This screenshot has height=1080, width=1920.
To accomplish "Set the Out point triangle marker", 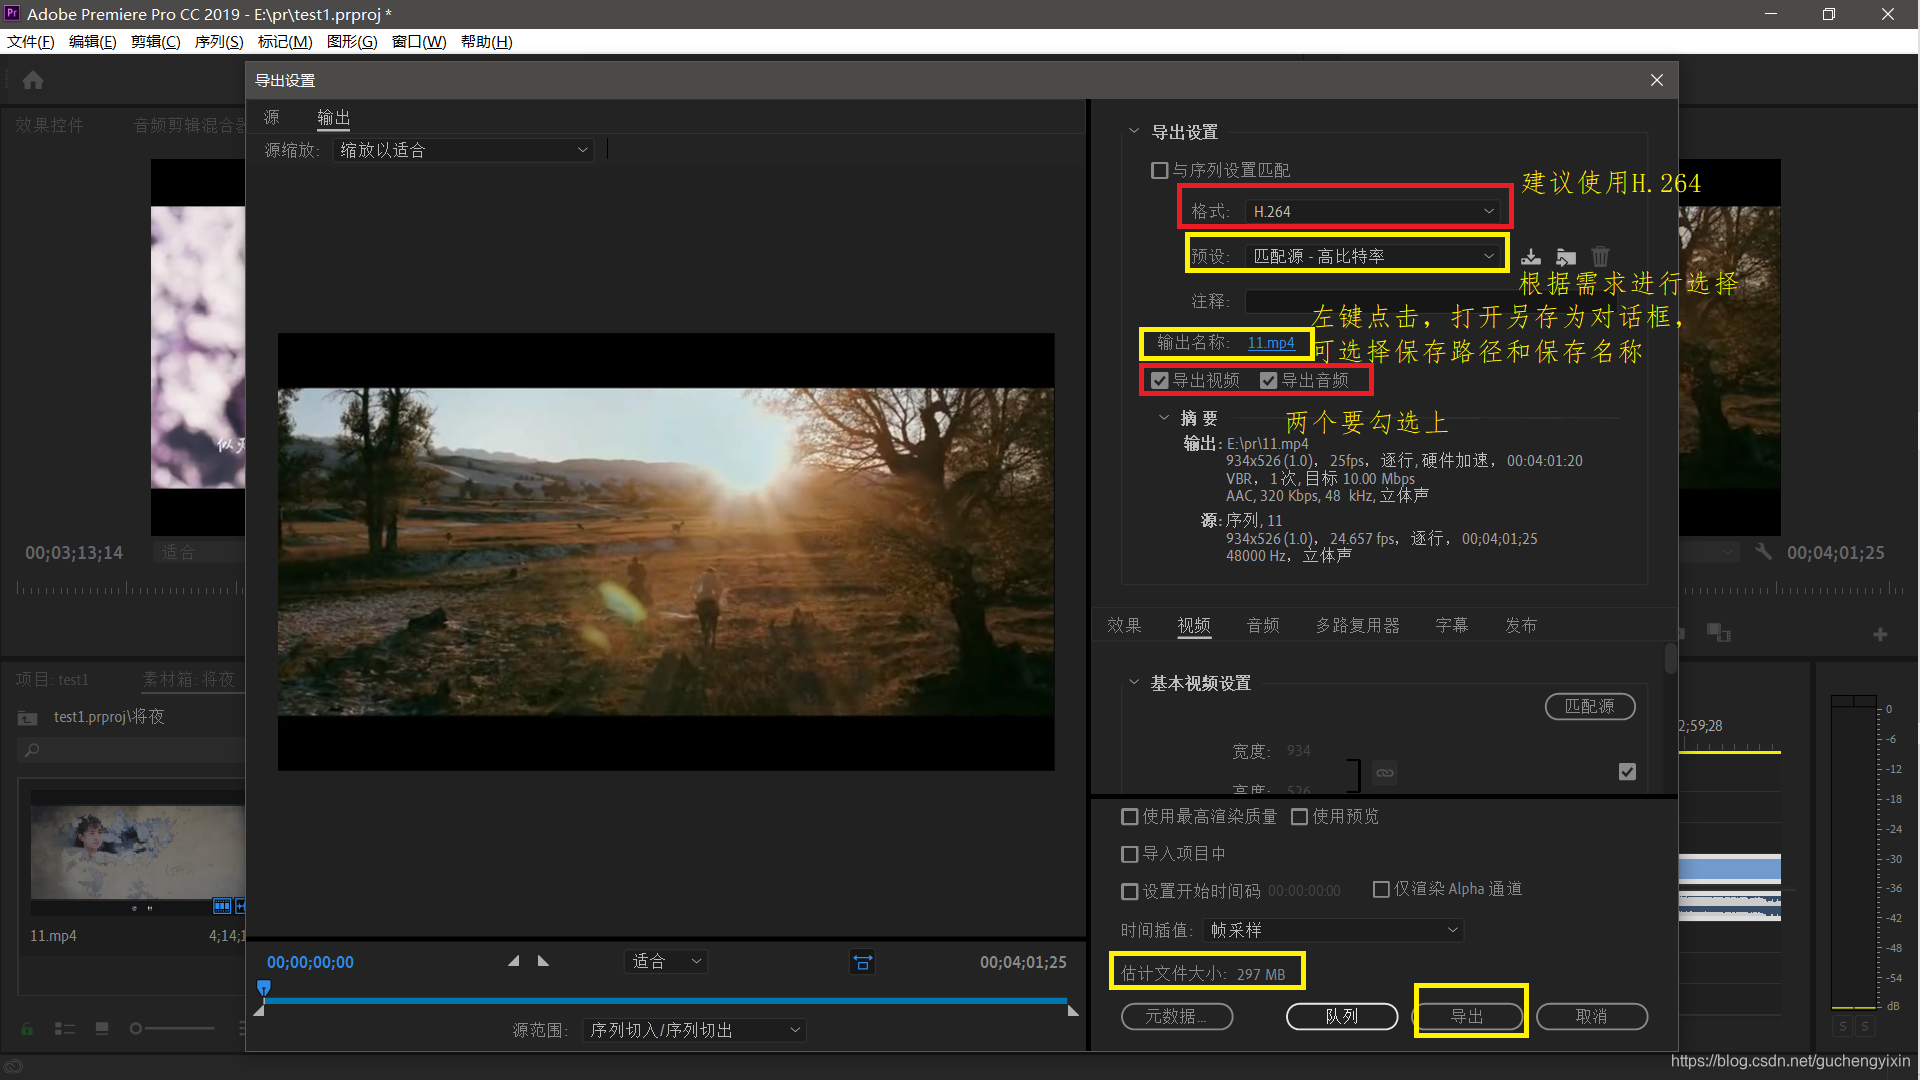I will [x=543, y=961].
